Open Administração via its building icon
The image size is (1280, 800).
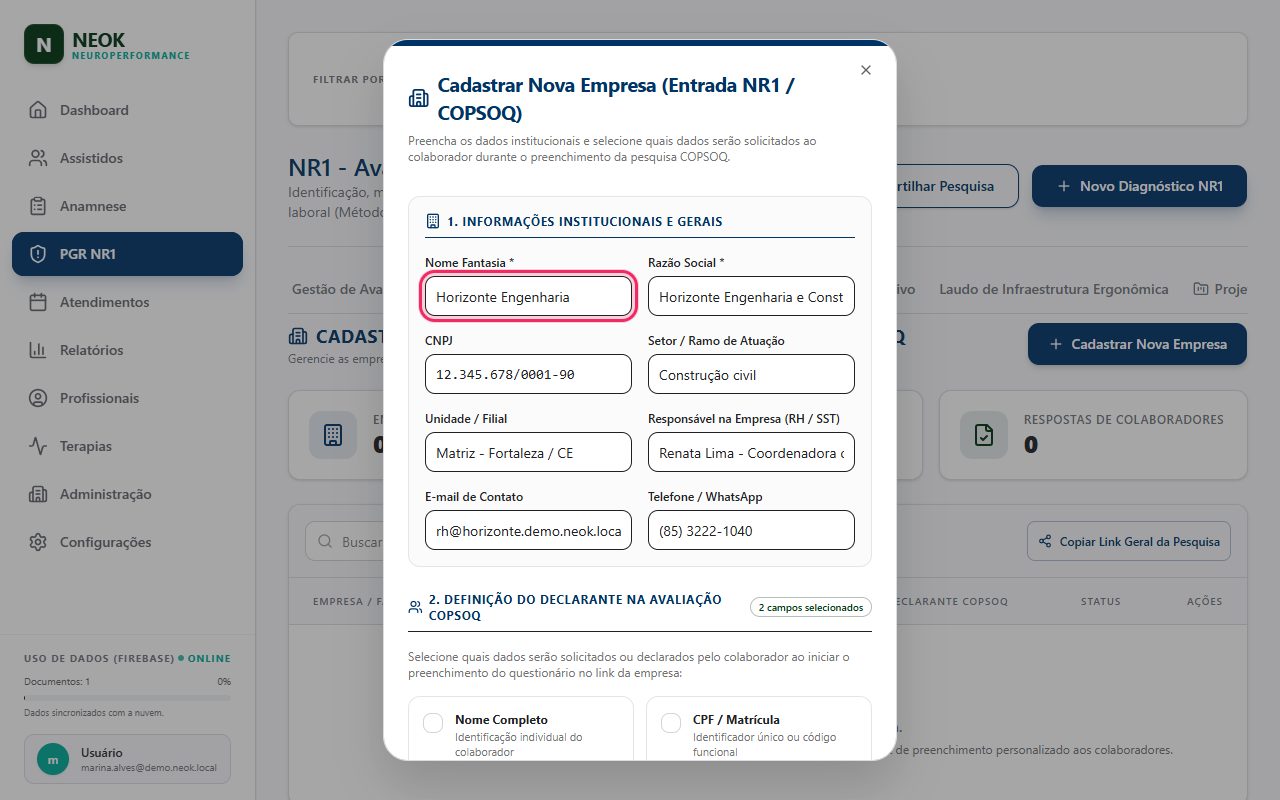pyautogui.click(x=38, y=494)
